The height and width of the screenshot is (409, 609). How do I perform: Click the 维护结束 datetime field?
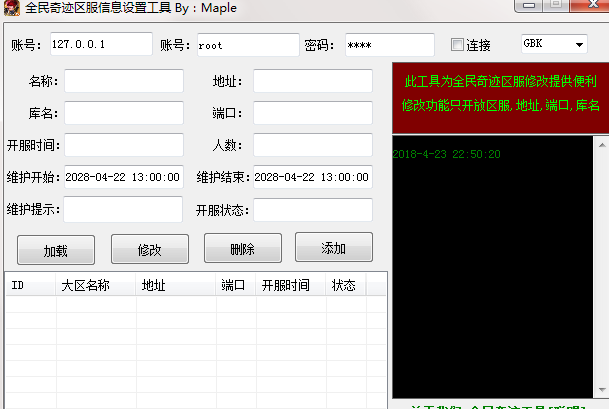[x=313, y=177]
